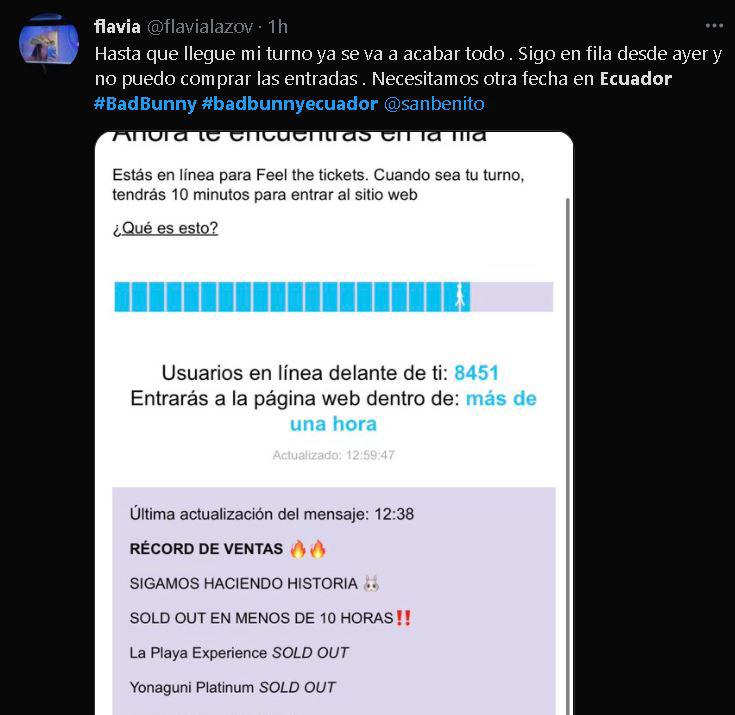Click the red exclamation marks after 10 HORAS
This screenshot has width=735, height=715.
(x=403, y=617)
